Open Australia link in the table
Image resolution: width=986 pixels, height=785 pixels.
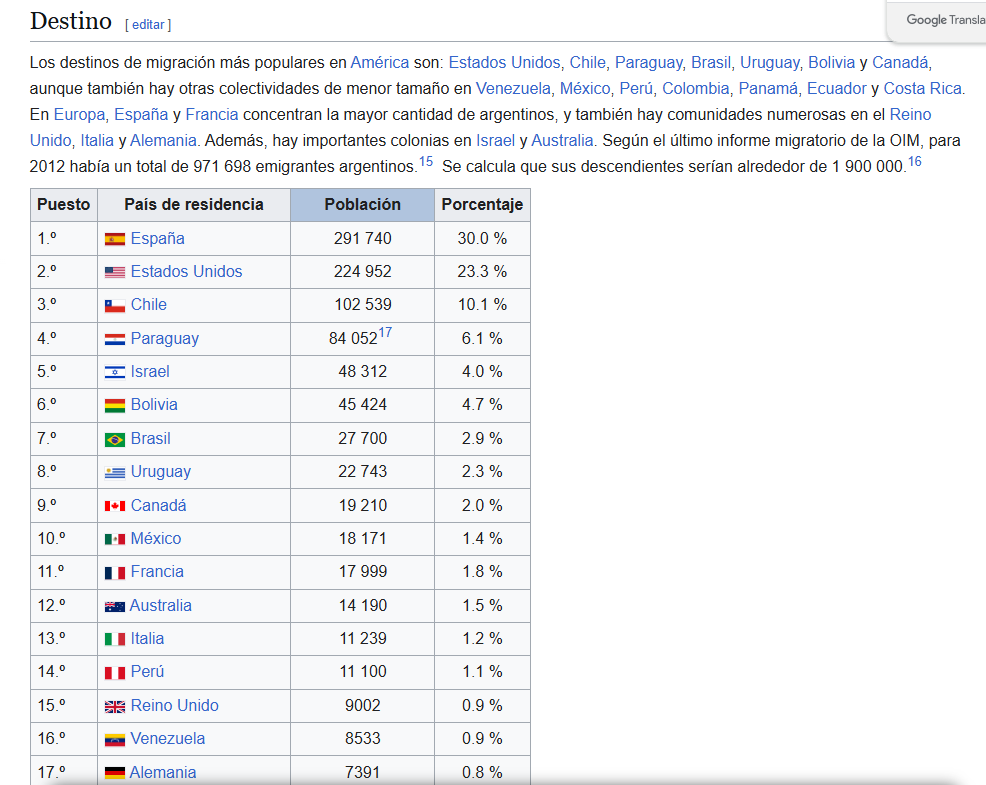(x=160, y=605)
